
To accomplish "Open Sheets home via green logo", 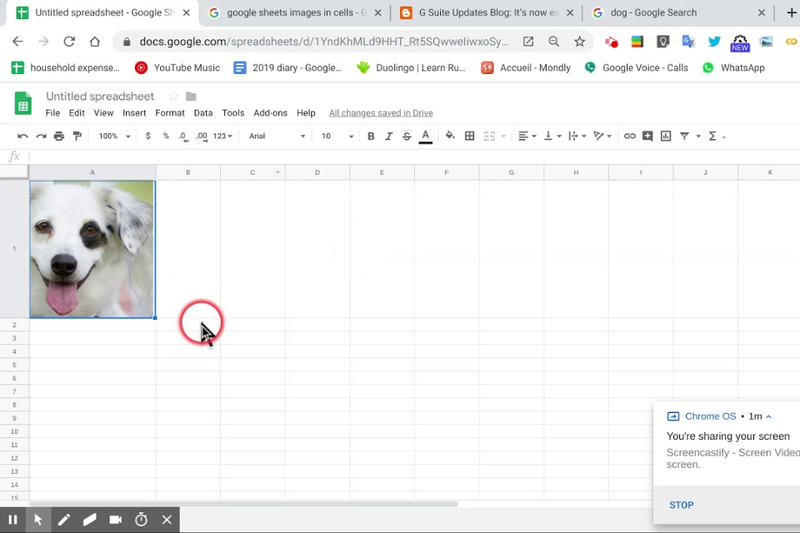I will [x=23, y=104].
